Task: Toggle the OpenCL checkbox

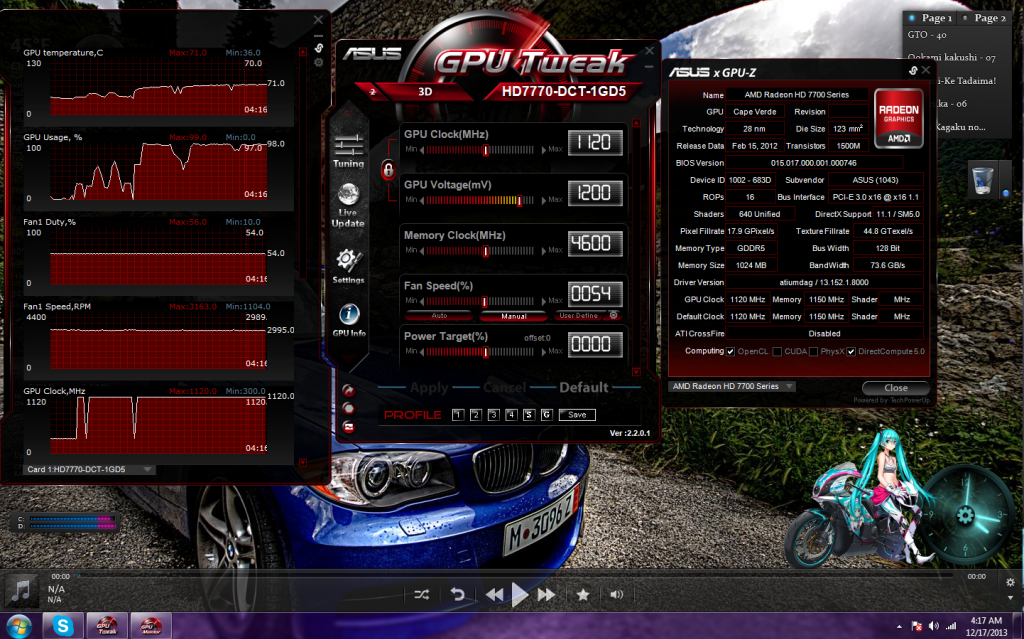Action: tap(730, 352)
